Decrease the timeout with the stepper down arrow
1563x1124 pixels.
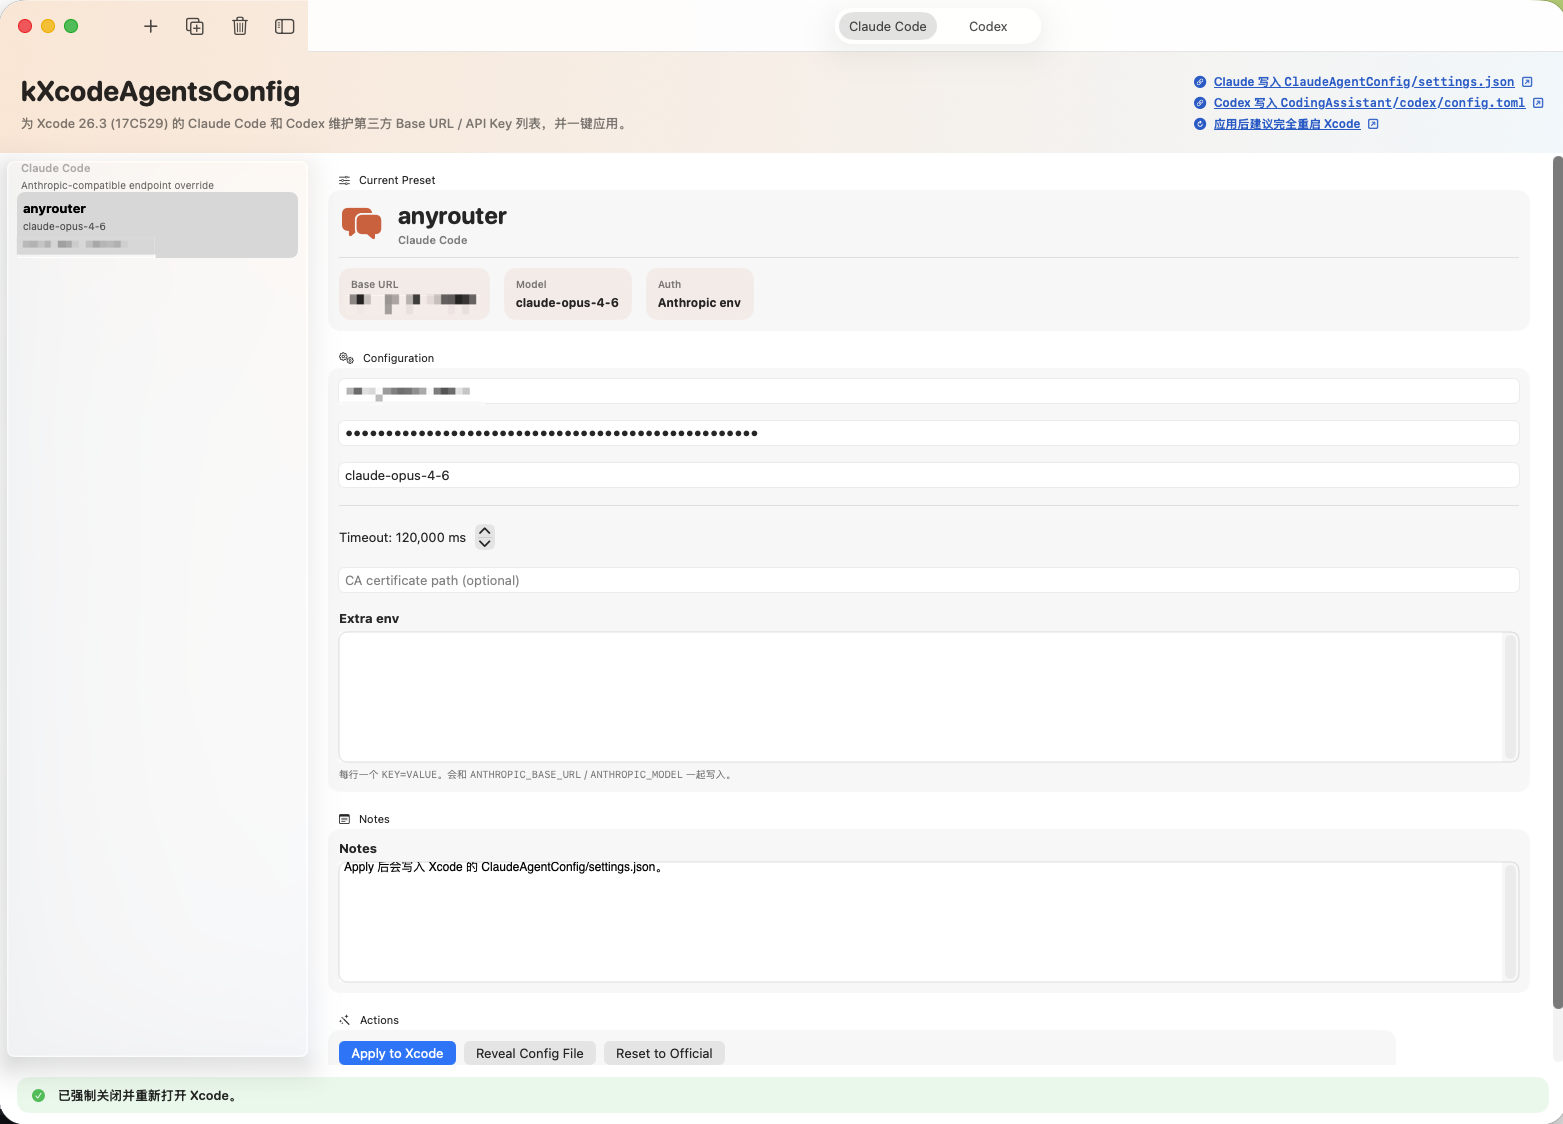click(x=485, y=544)
